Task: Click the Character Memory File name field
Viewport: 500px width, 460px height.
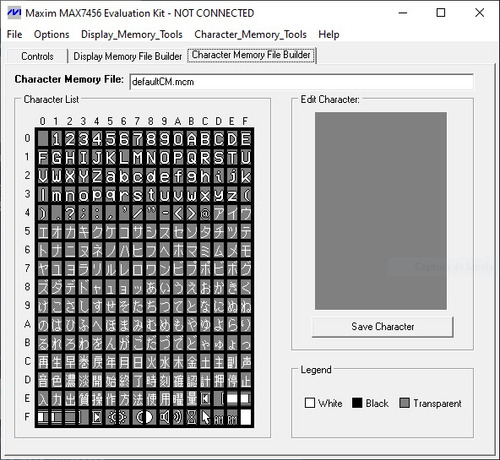Action: tap(301, 82)
